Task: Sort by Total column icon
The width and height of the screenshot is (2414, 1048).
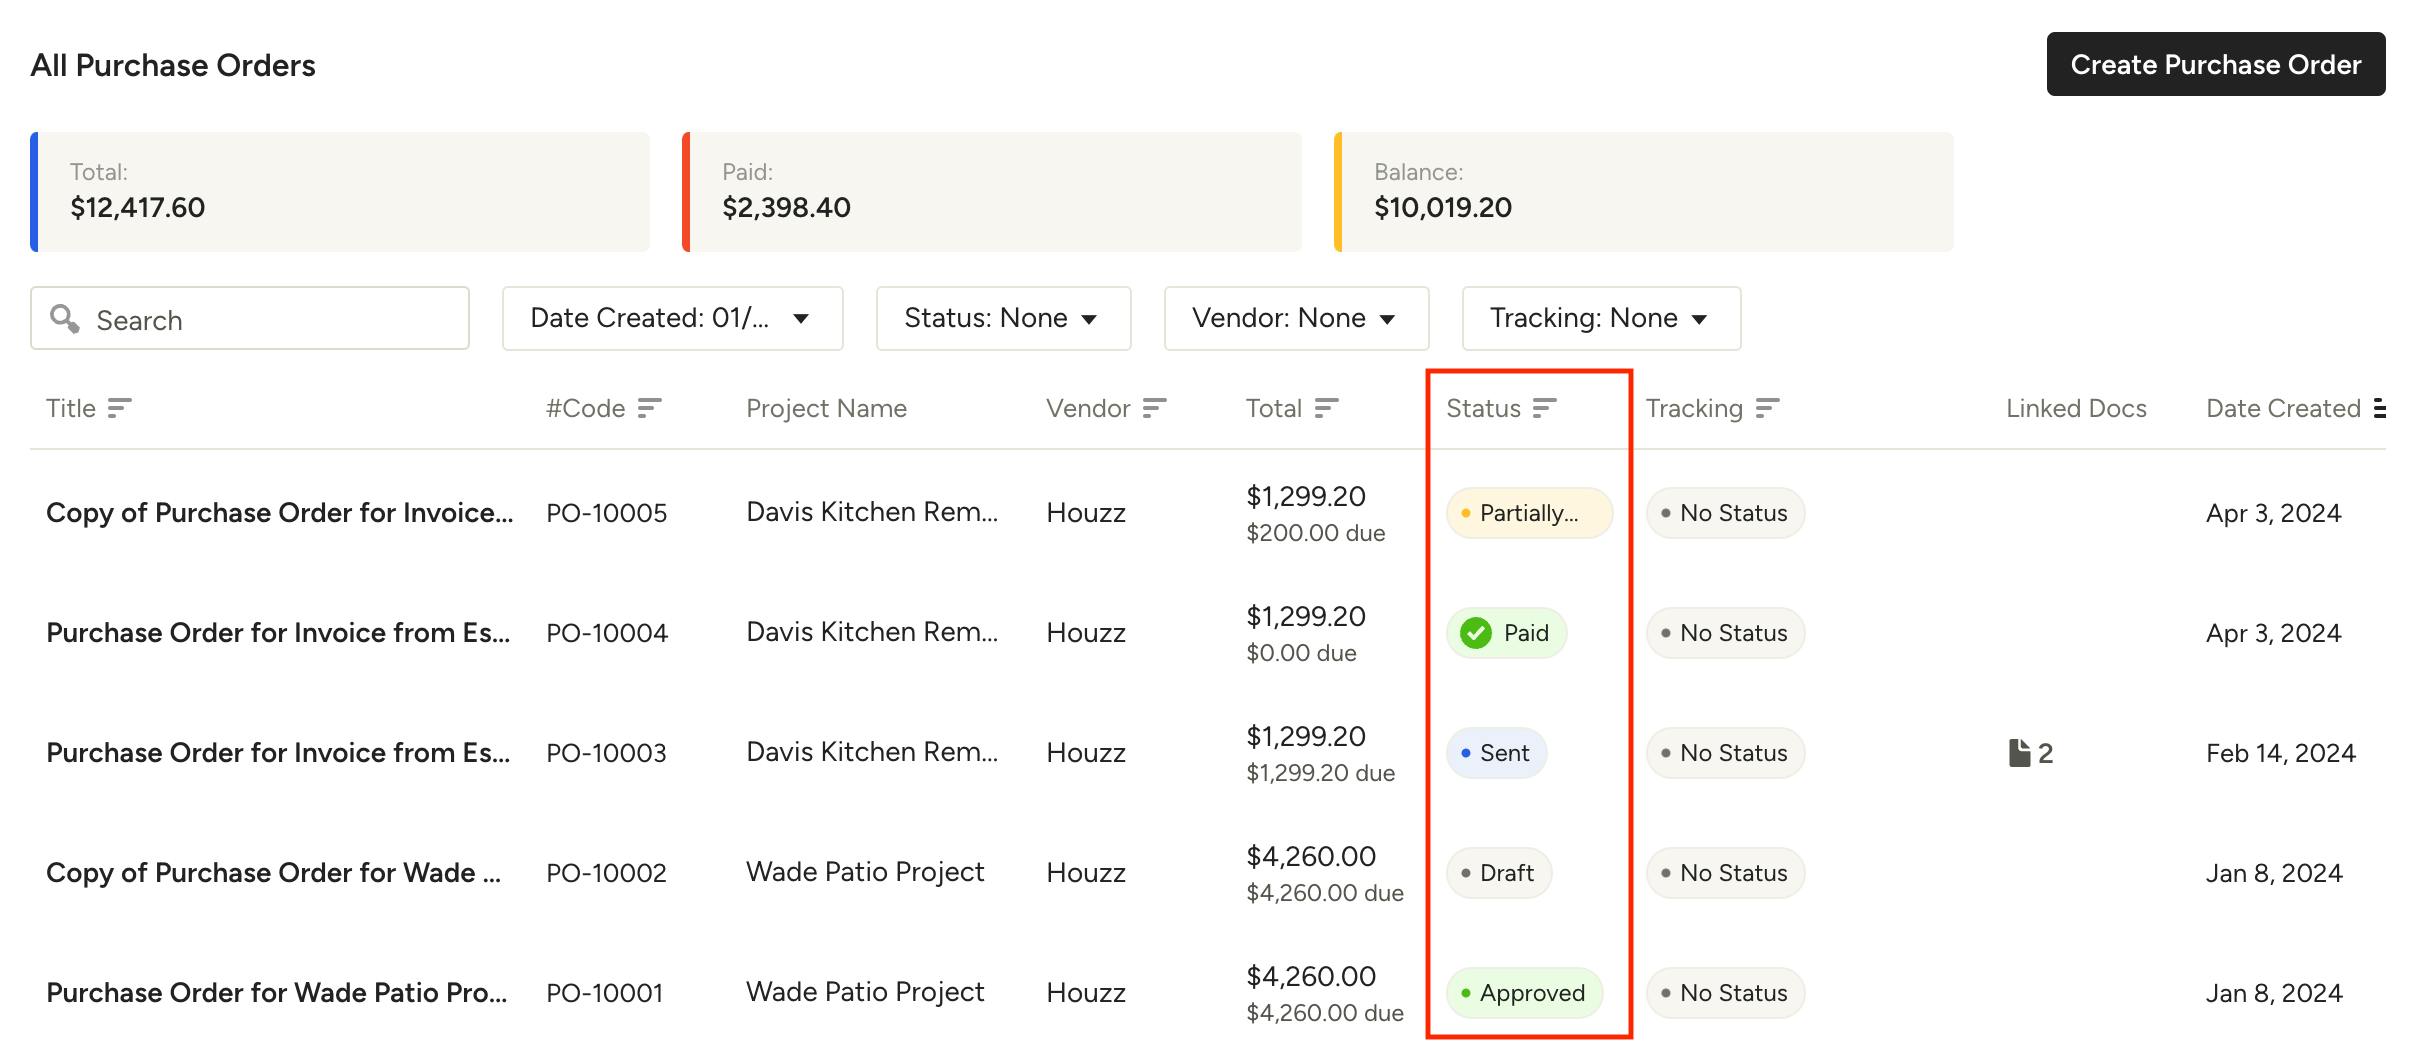Action: 1326,408
